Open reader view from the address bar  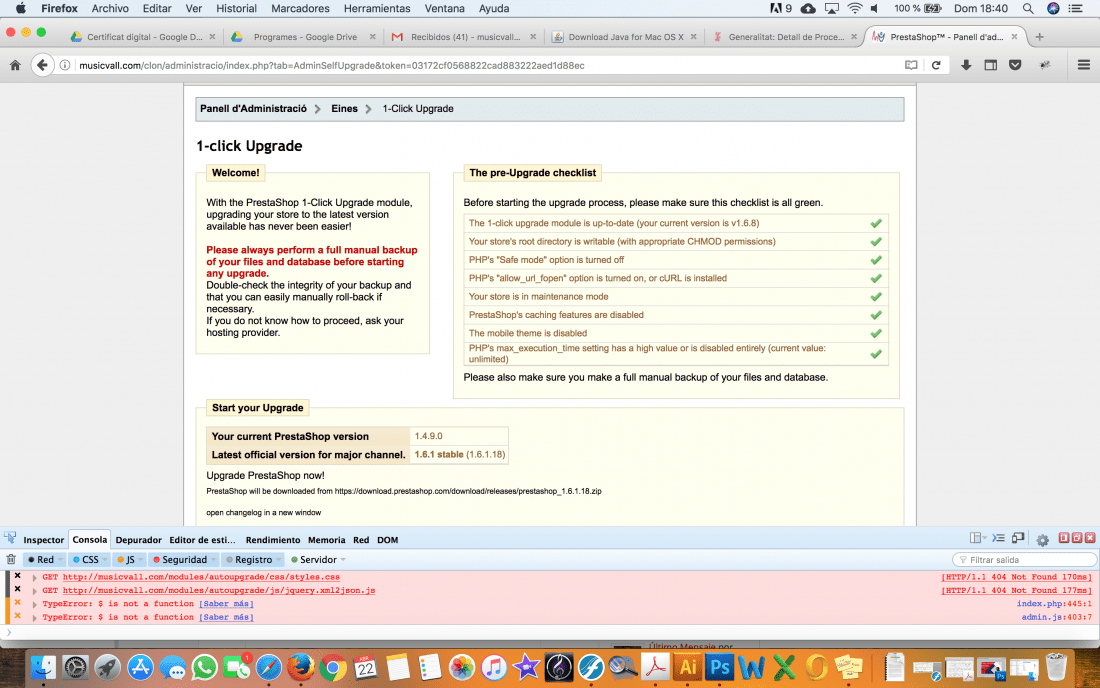pos(911,65)
